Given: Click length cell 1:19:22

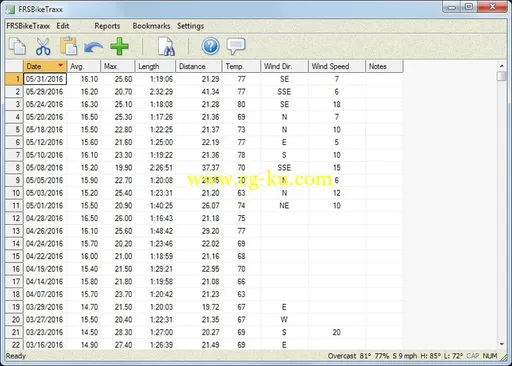Looking at the screenshot, I should click(155, 155).
